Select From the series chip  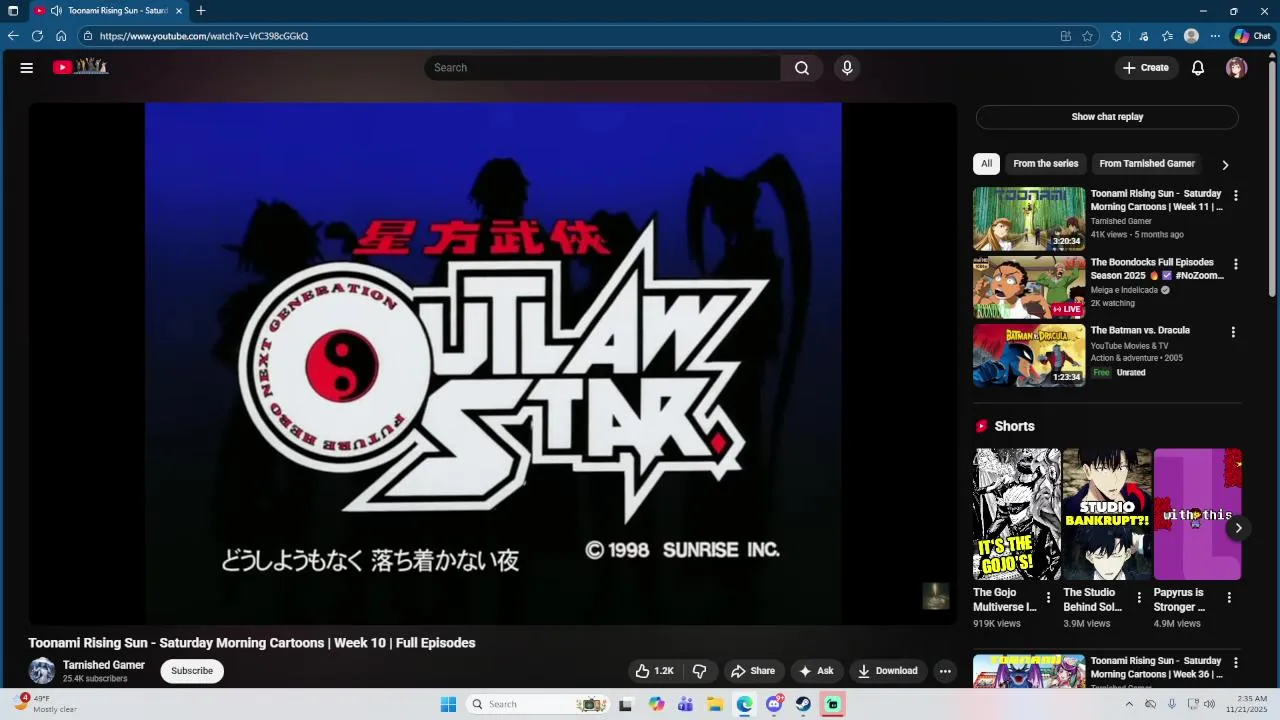click(1046, 164)
